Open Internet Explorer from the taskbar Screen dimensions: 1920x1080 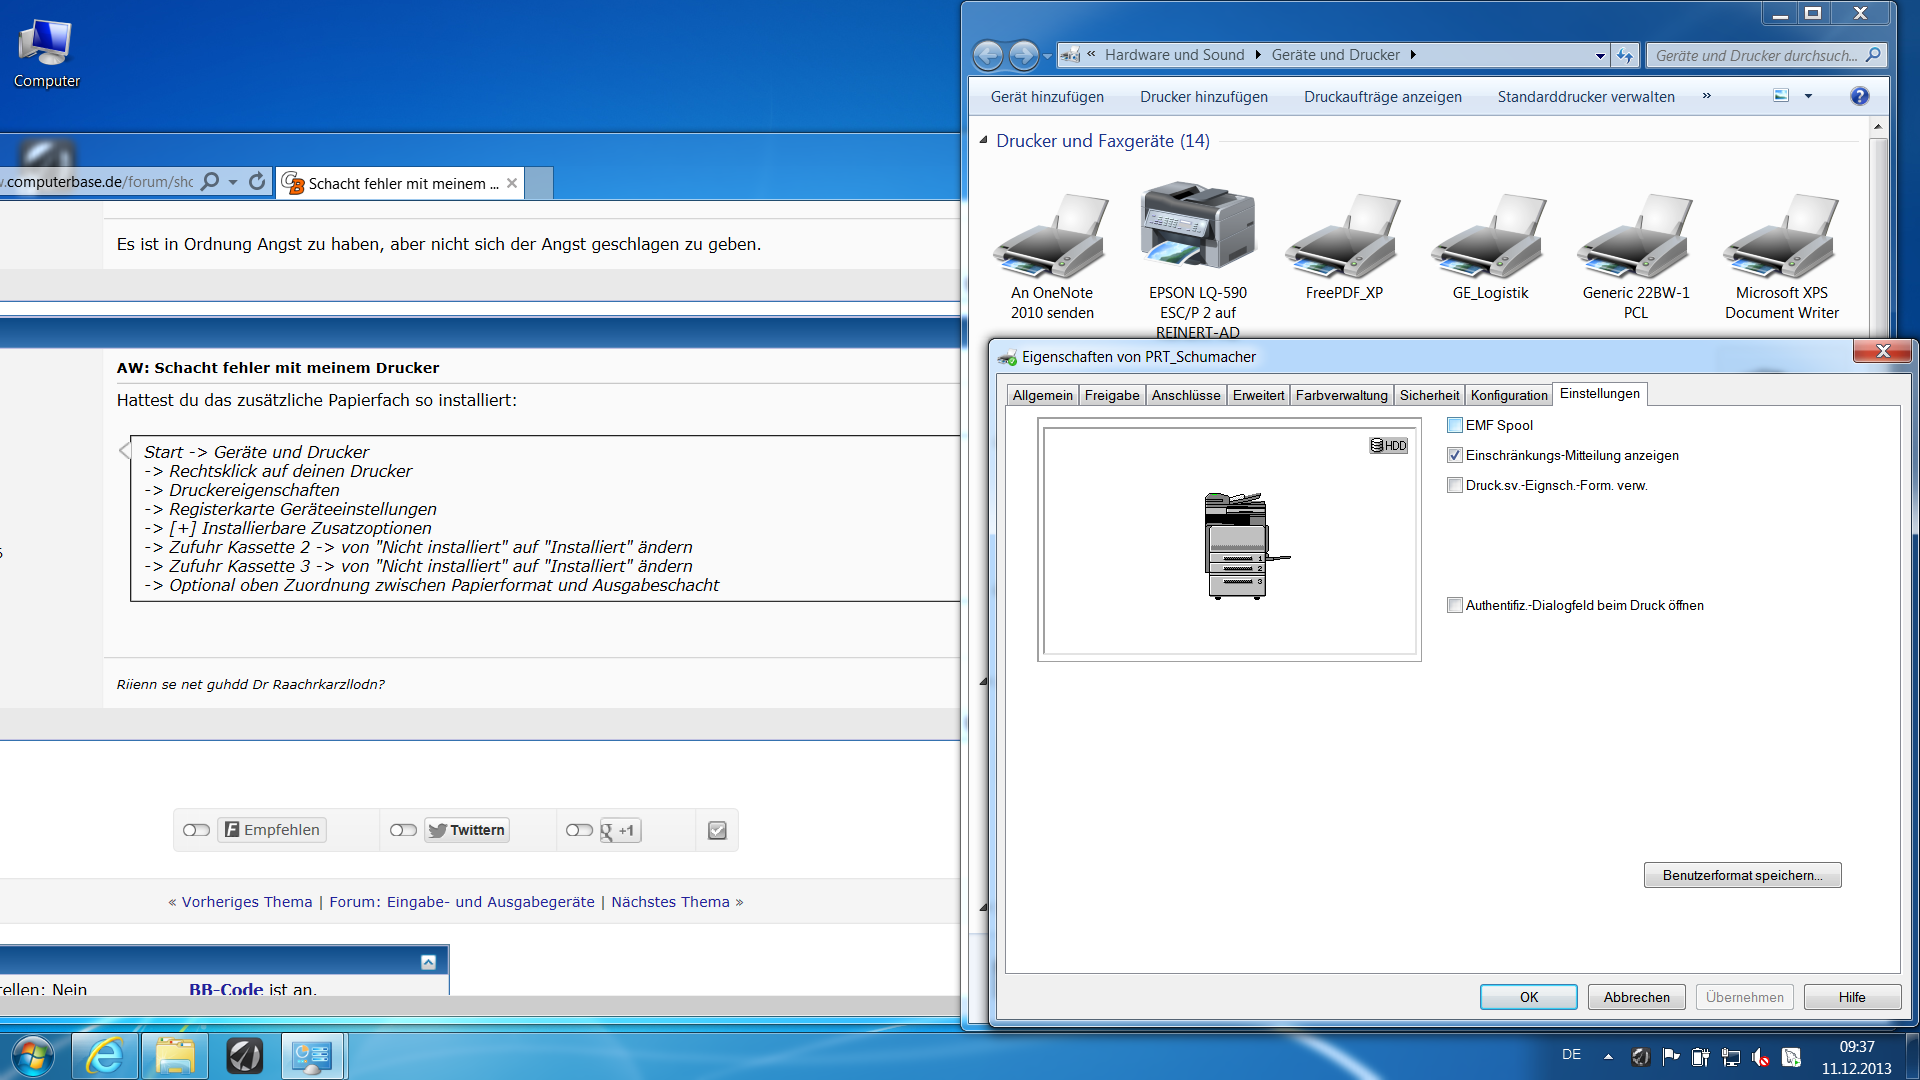[x=104, y=1055]
